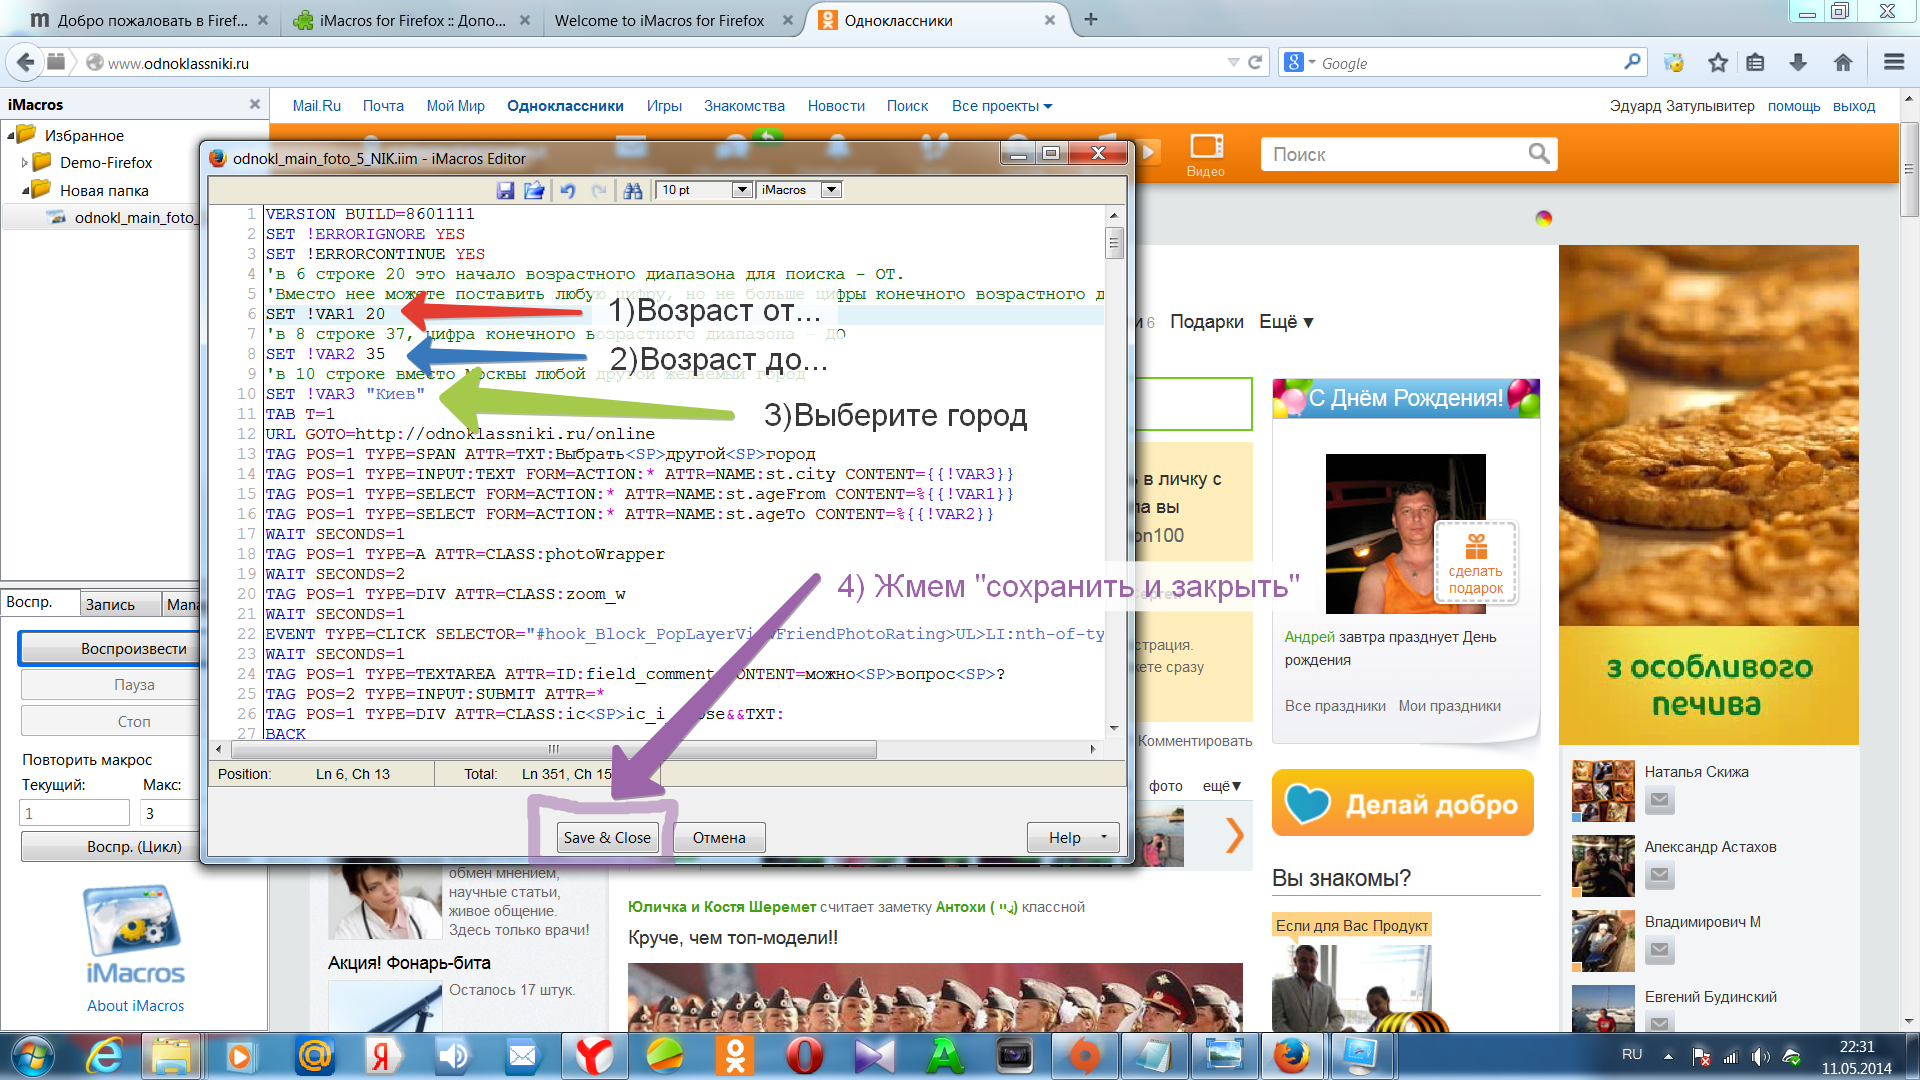Click the address bar URL field
1920x1080 pixels.
tap(660, 62)
